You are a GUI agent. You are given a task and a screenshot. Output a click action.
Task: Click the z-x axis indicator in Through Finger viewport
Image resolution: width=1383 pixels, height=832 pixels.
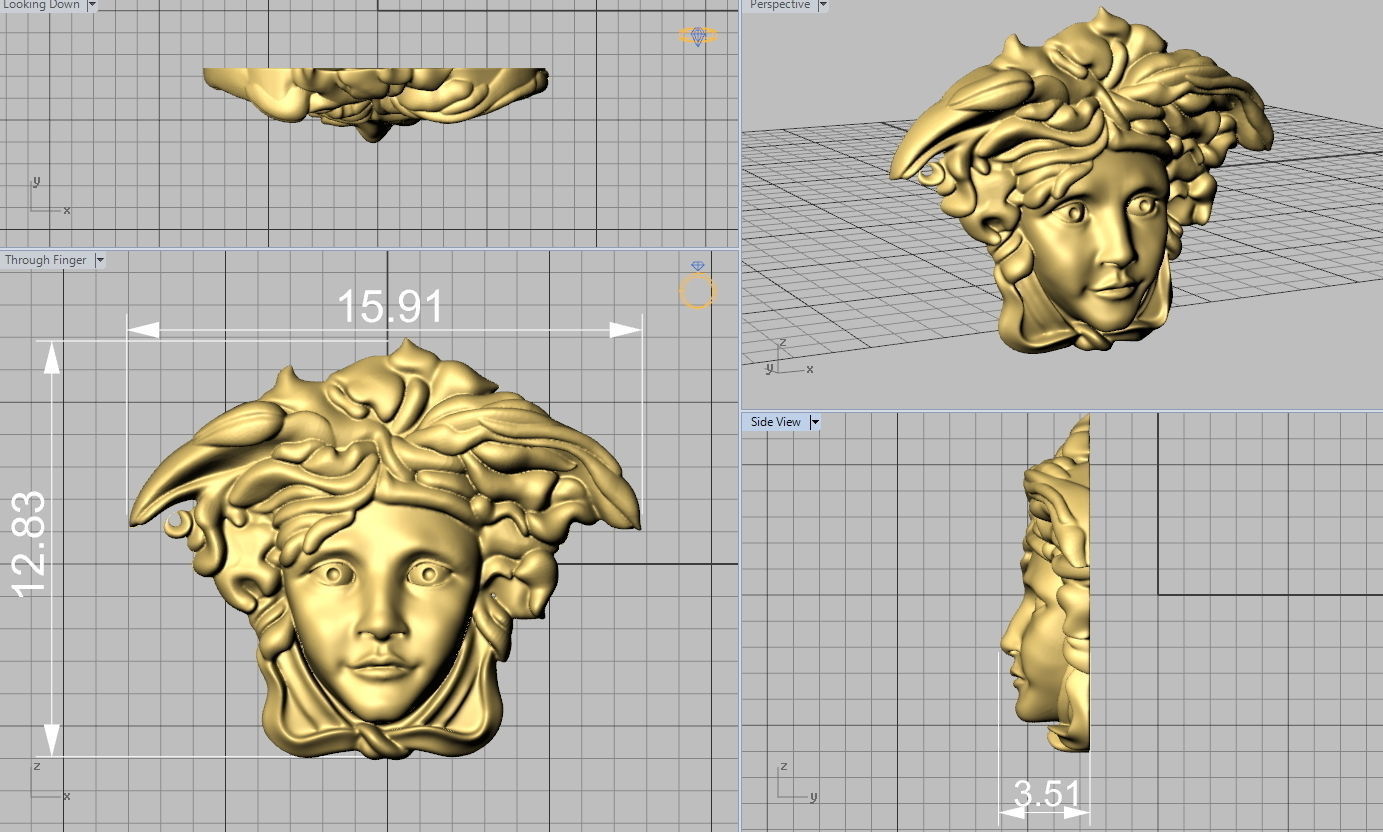click(50, 781)
